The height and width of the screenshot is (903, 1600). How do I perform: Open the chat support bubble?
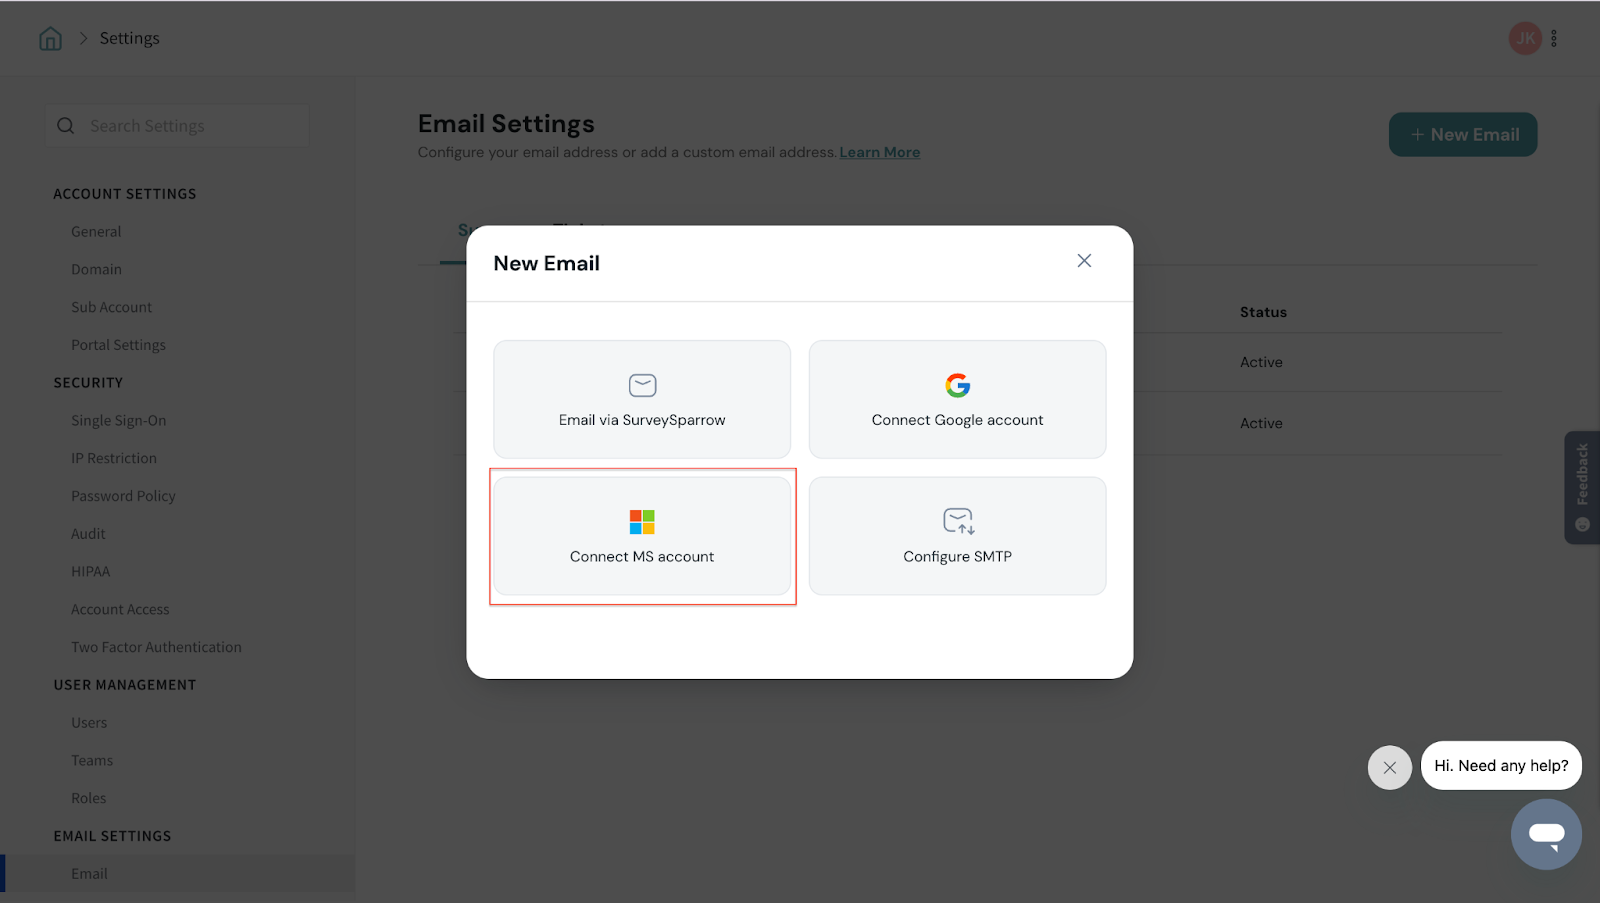tap(1546, 834)
